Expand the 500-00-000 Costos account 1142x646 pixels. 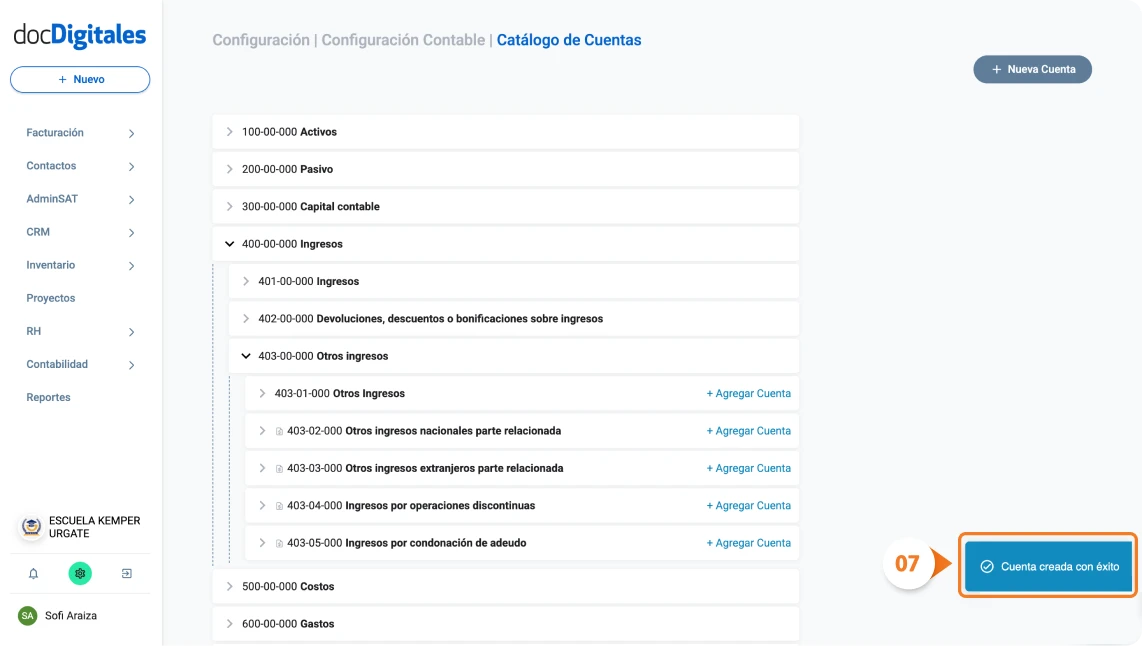[227, 586]
